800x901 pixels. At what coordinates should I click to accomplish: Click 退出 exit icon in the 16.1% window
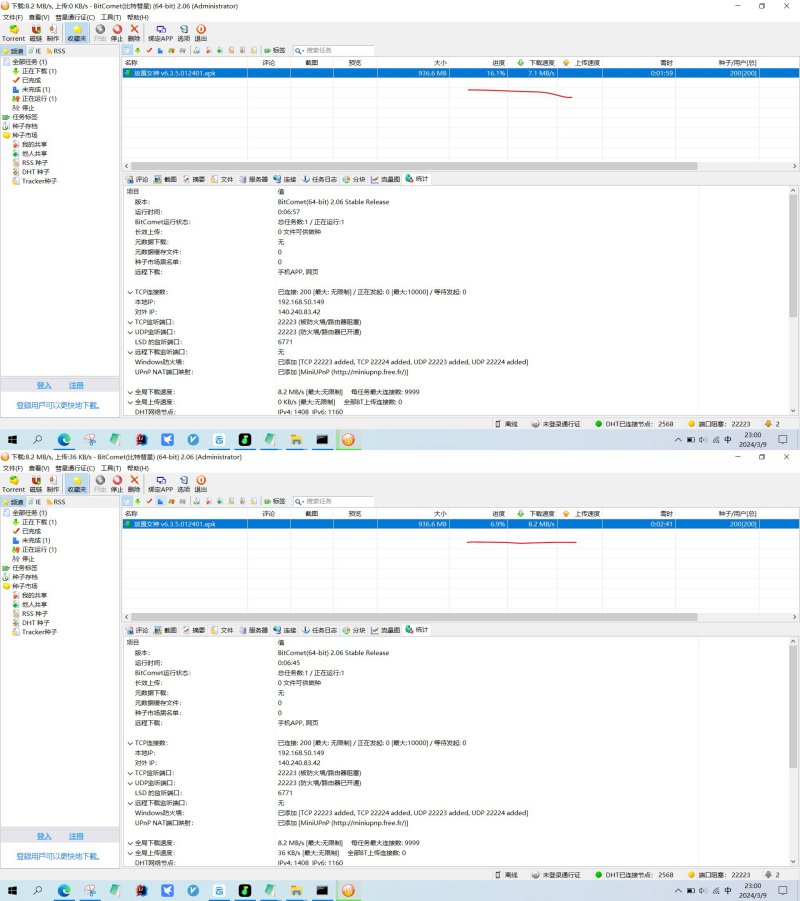click(x=201, y=33)
